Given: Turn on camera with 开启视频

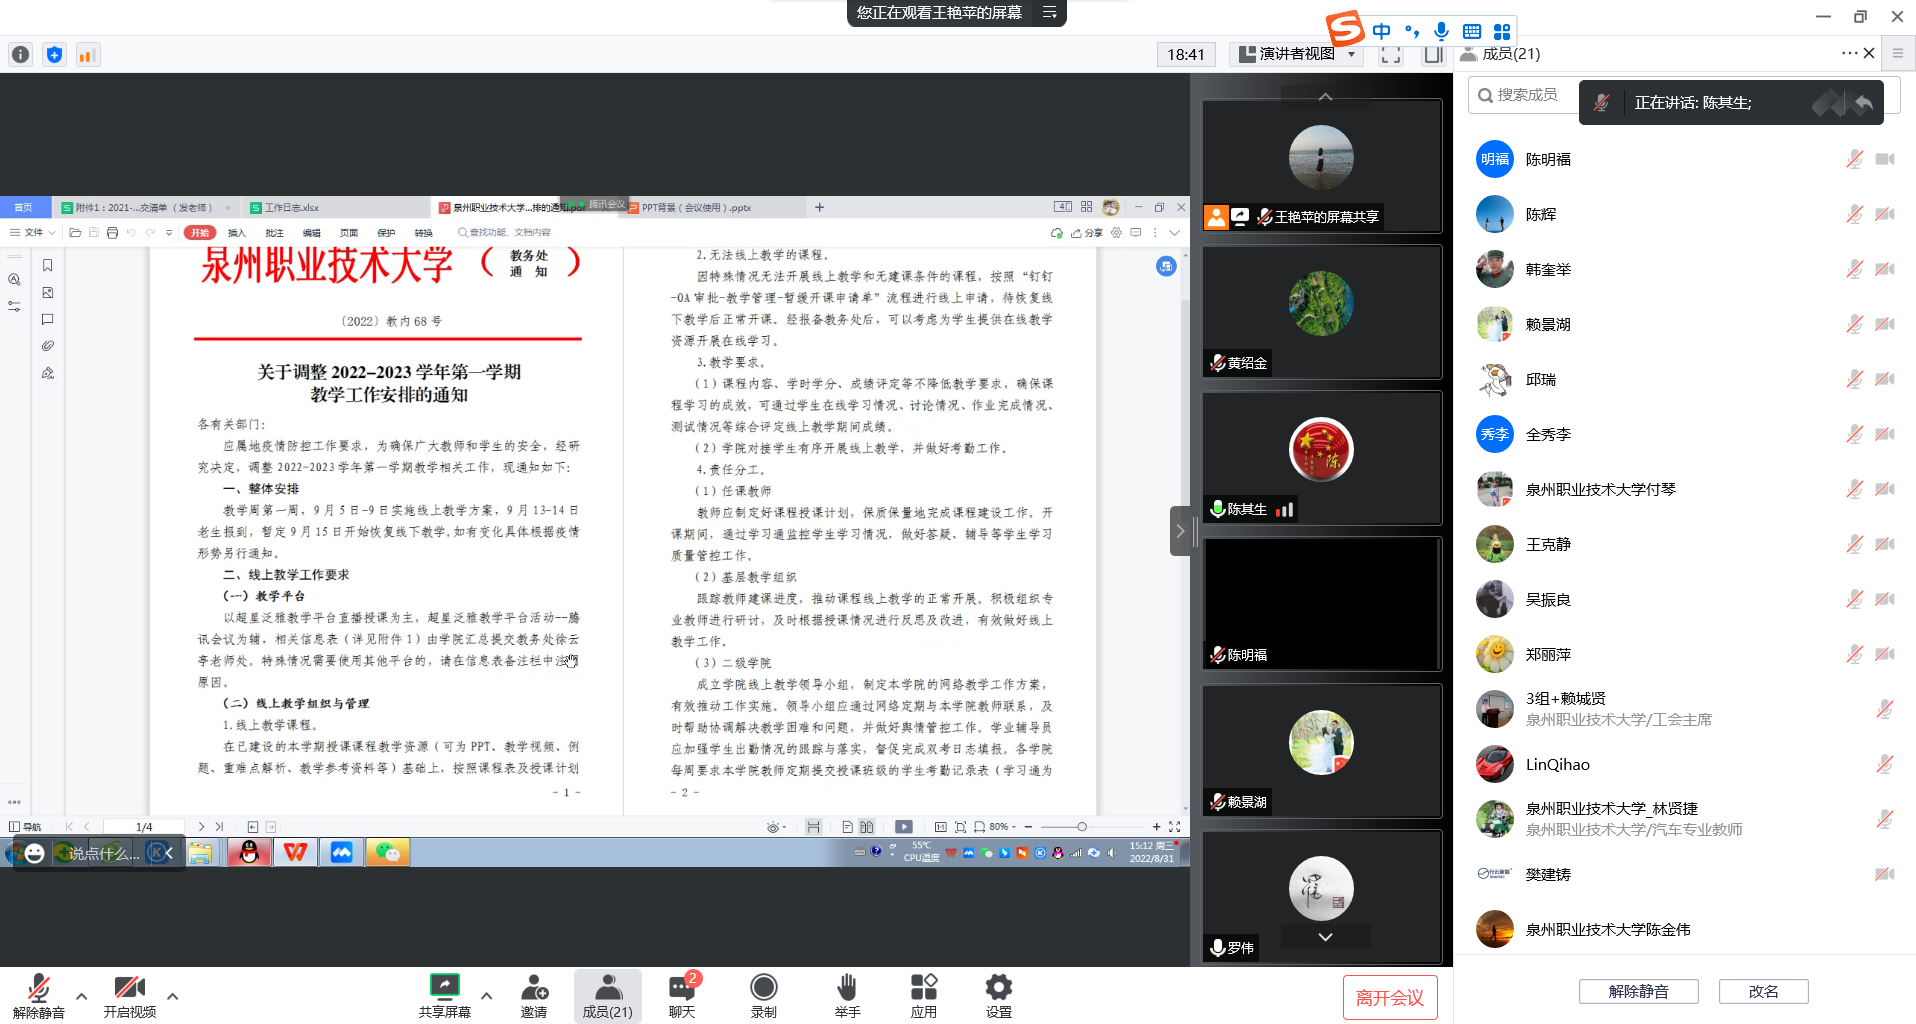Looking at the screenshot, I should [130, 996].
